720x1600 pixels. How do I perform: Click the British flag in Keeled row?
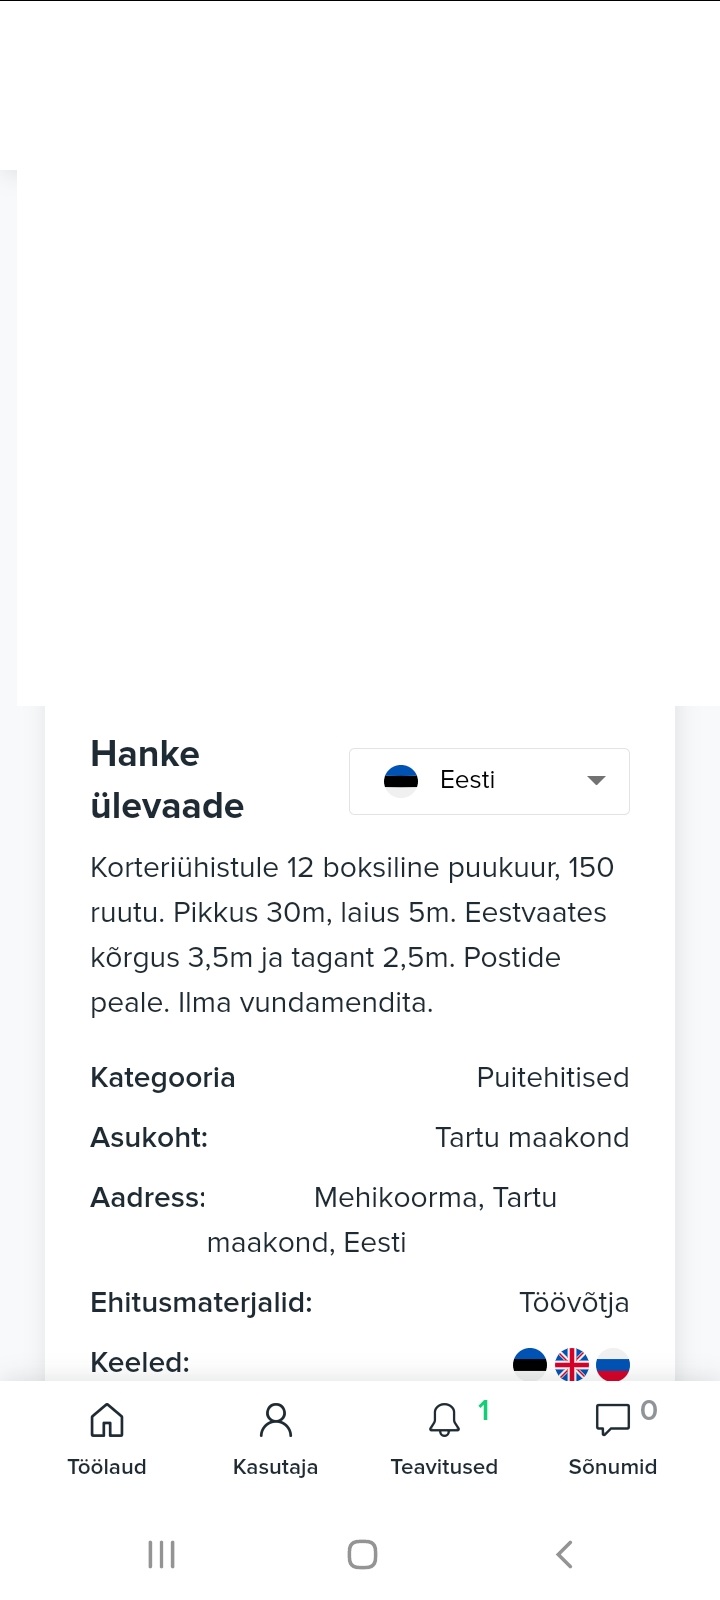coord(572,1364)
